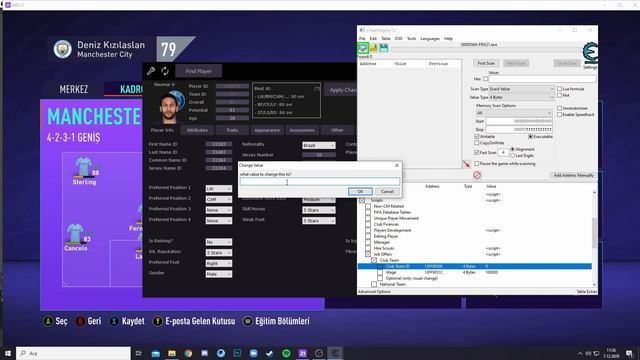The height and width of the screenshot is (360, 640).
Task: Open Task View on the taskbar
Action: [138, 353]
